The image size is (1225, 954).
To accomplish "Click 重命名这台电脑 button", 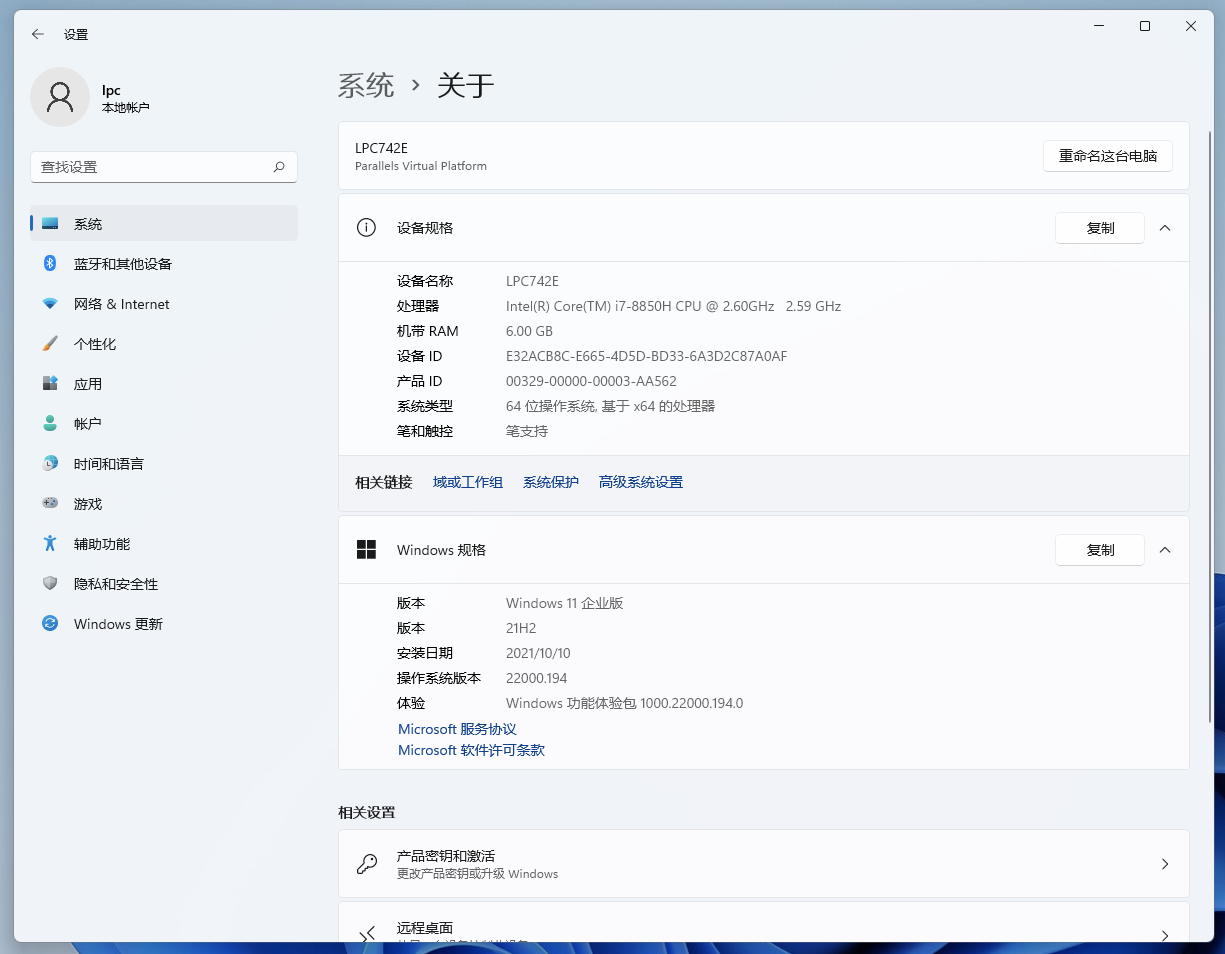I will pos(1108,156).
